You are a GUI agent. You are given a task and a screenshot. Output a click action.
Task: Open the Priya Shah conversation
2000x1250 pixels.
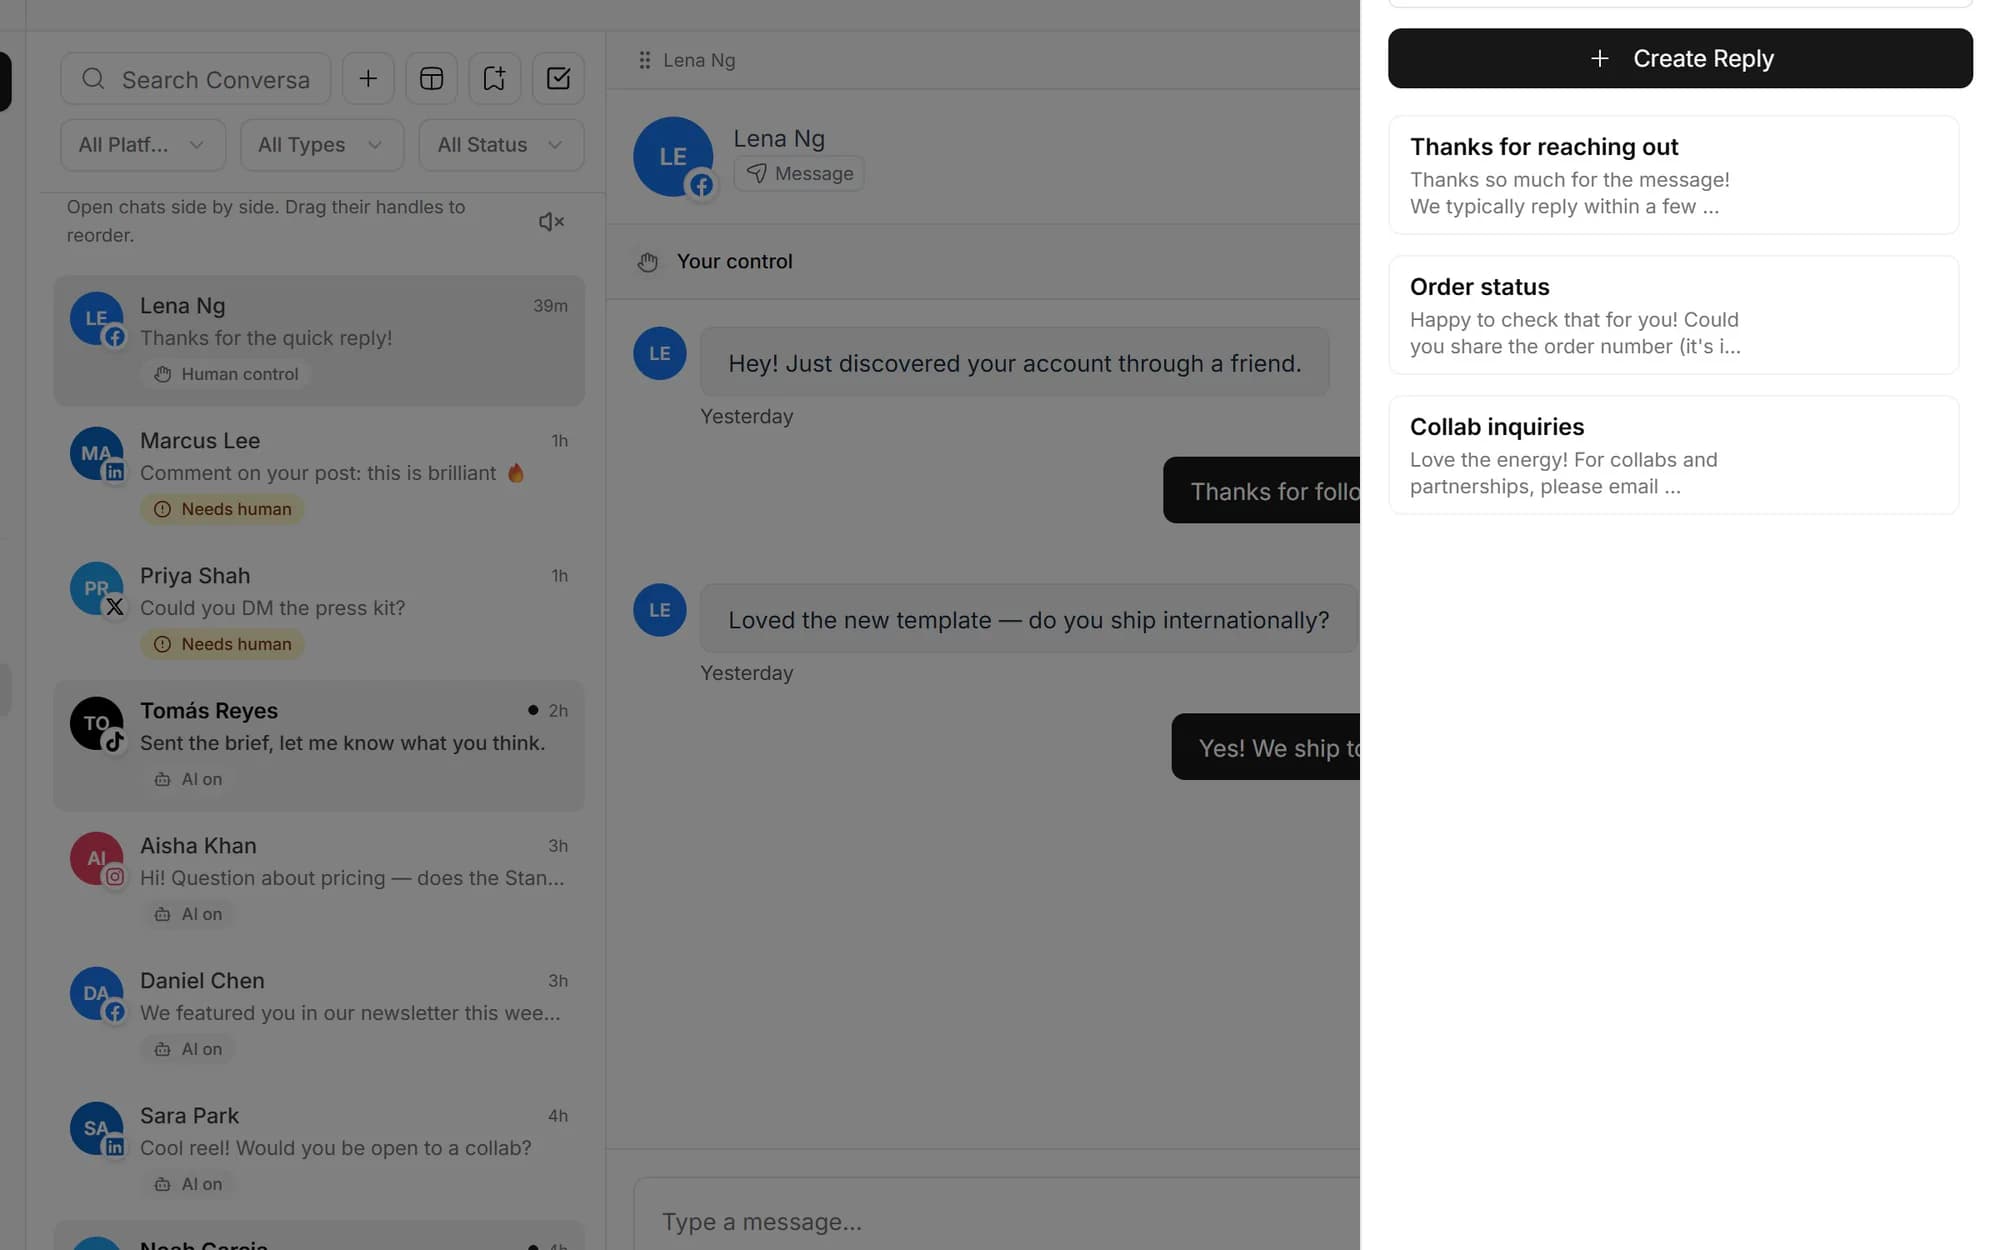pyautogui.click(x=319, y=611)
